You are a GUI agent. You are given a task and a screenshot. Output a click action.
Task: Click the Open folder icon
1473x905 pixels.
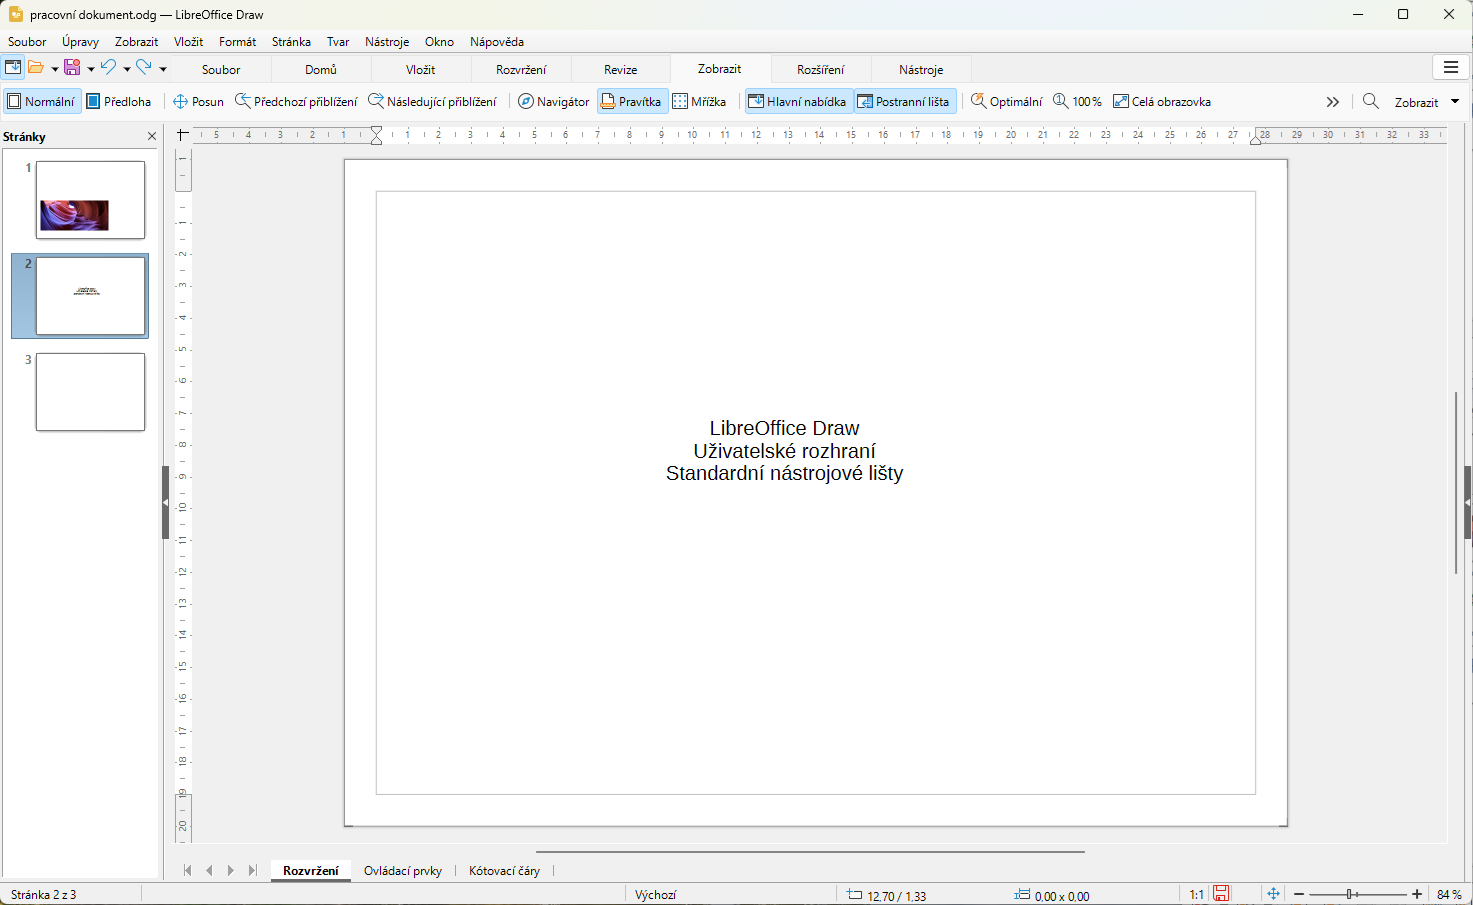(36, 68)
